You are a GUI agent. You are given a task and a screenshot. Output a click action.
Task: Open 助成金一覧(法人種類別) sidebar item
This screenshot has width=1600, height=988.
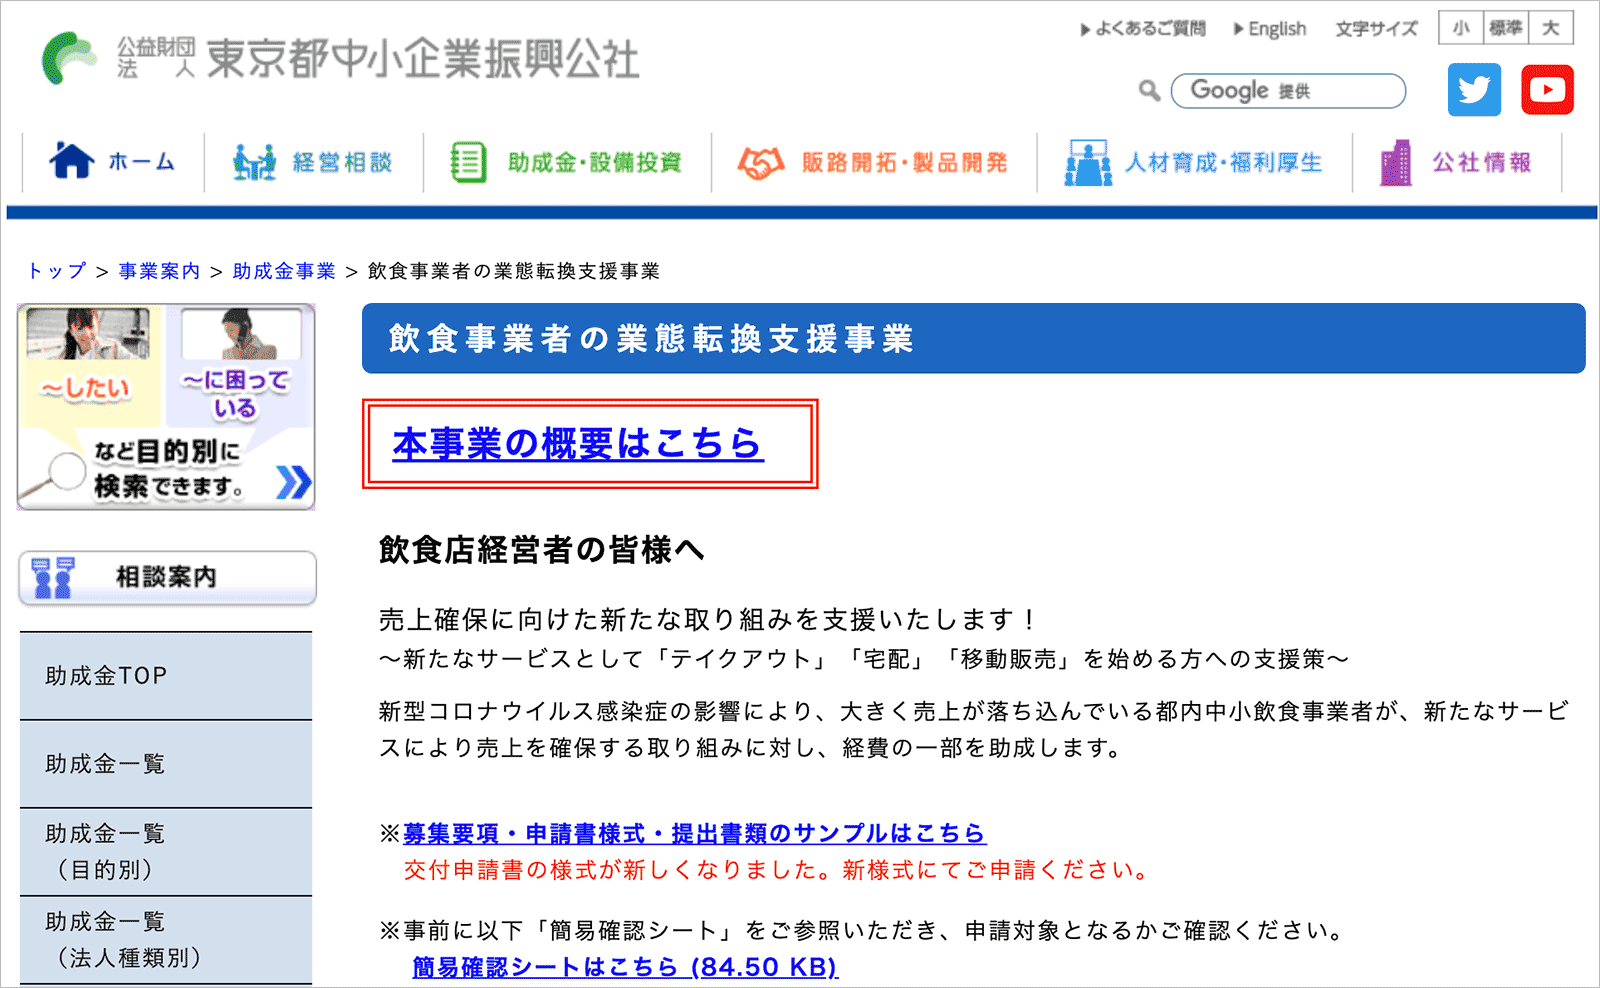click(166, 940)
